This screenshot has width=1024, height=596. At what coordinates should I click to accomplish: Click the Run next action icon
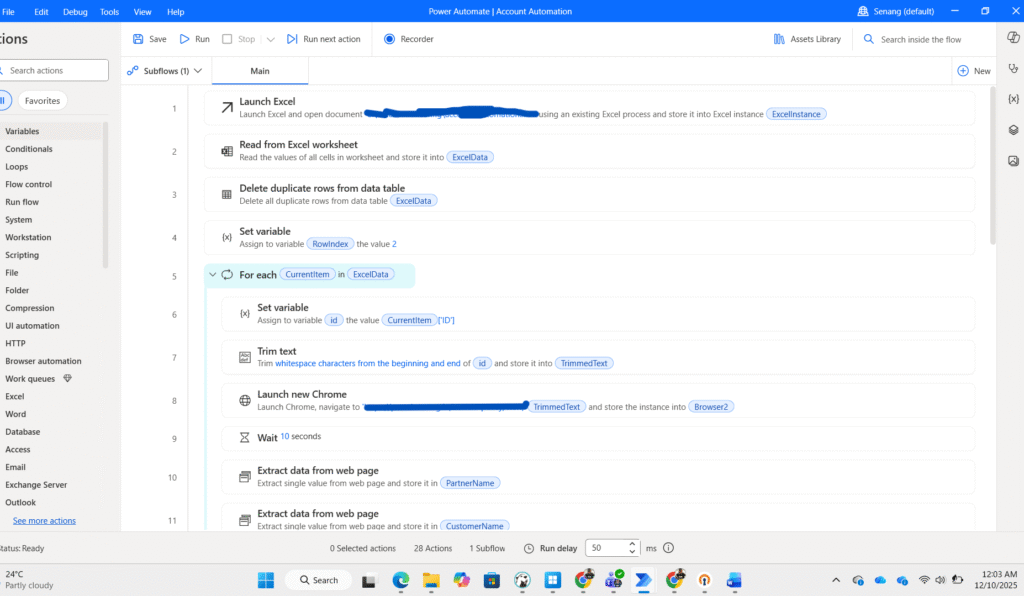292,39
